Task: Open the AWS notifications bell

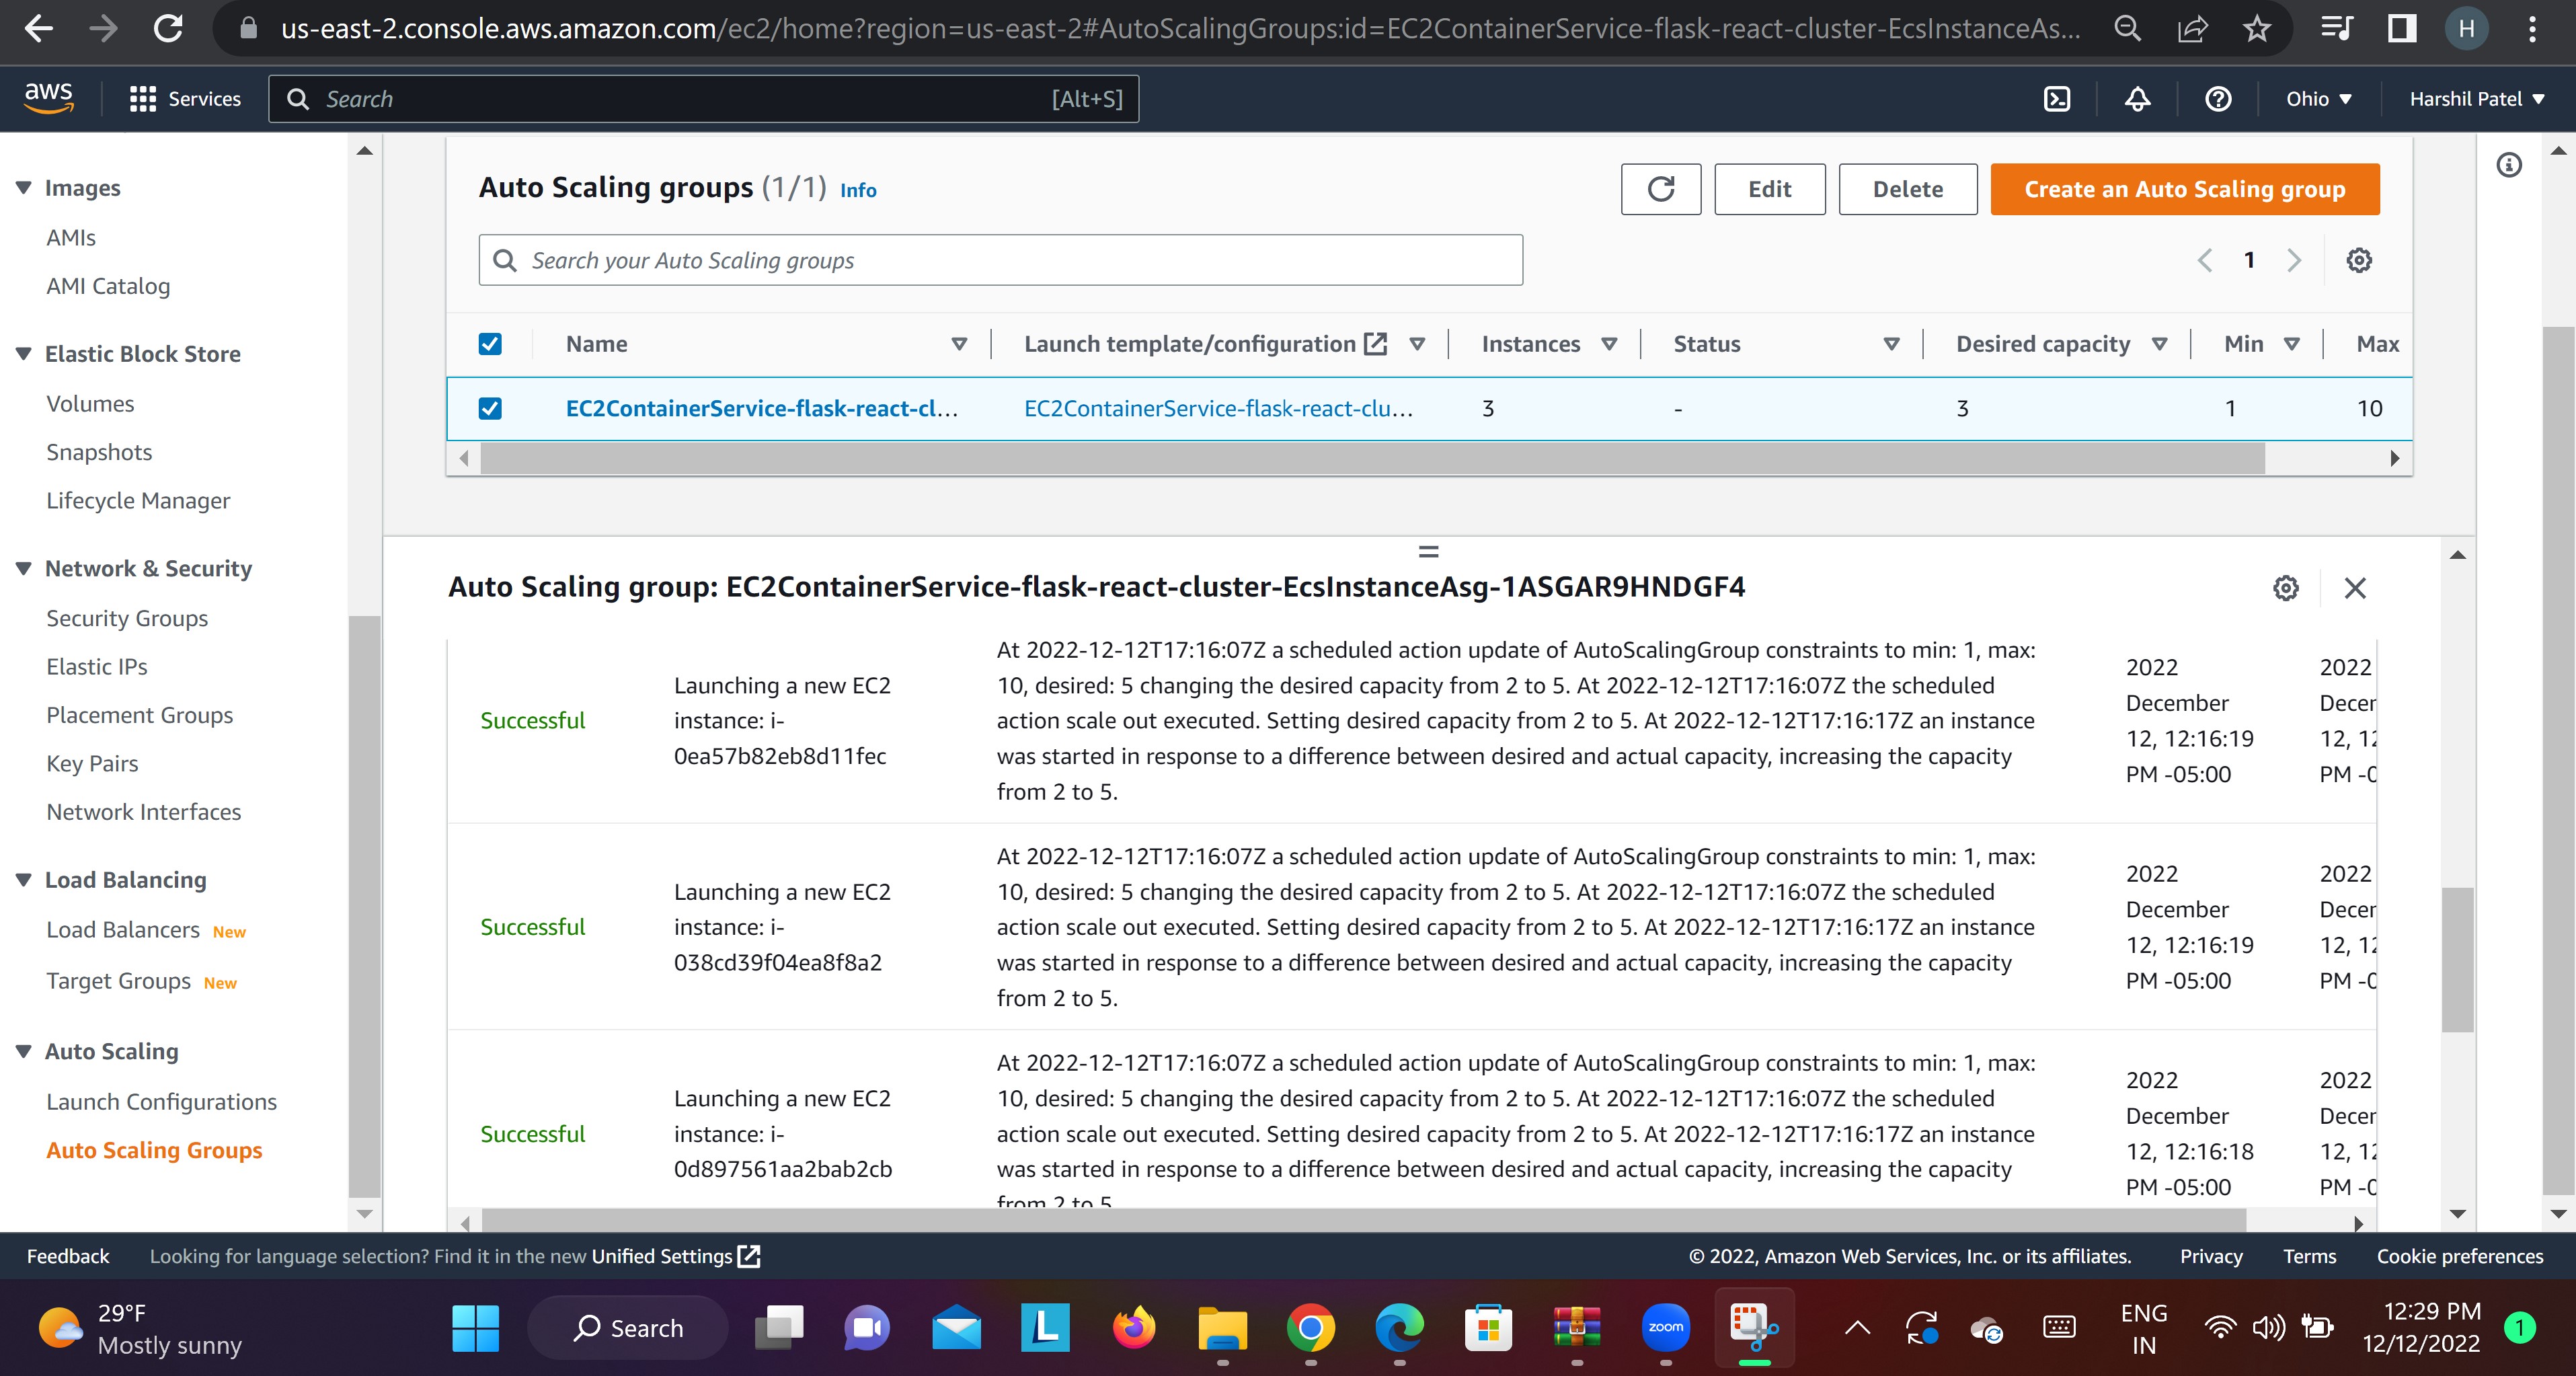Action: pos(2137,98)
